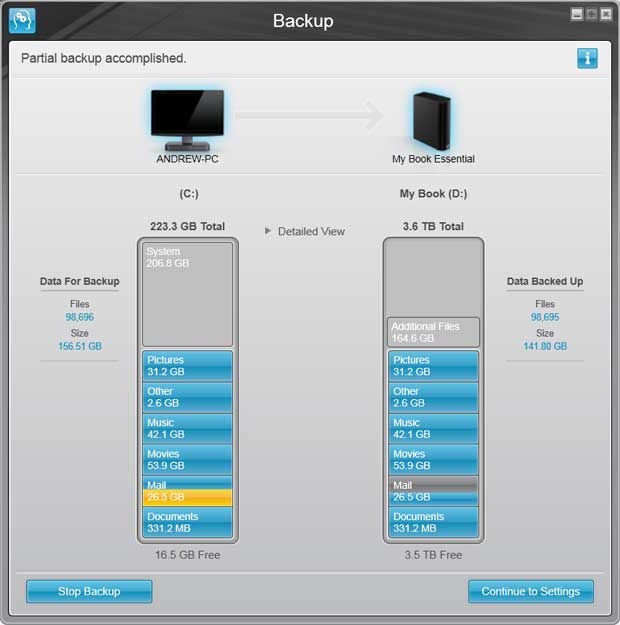620x625 pixels.
Task: Select Music 42.1 GB on C: drive
Action: (187, 428)
